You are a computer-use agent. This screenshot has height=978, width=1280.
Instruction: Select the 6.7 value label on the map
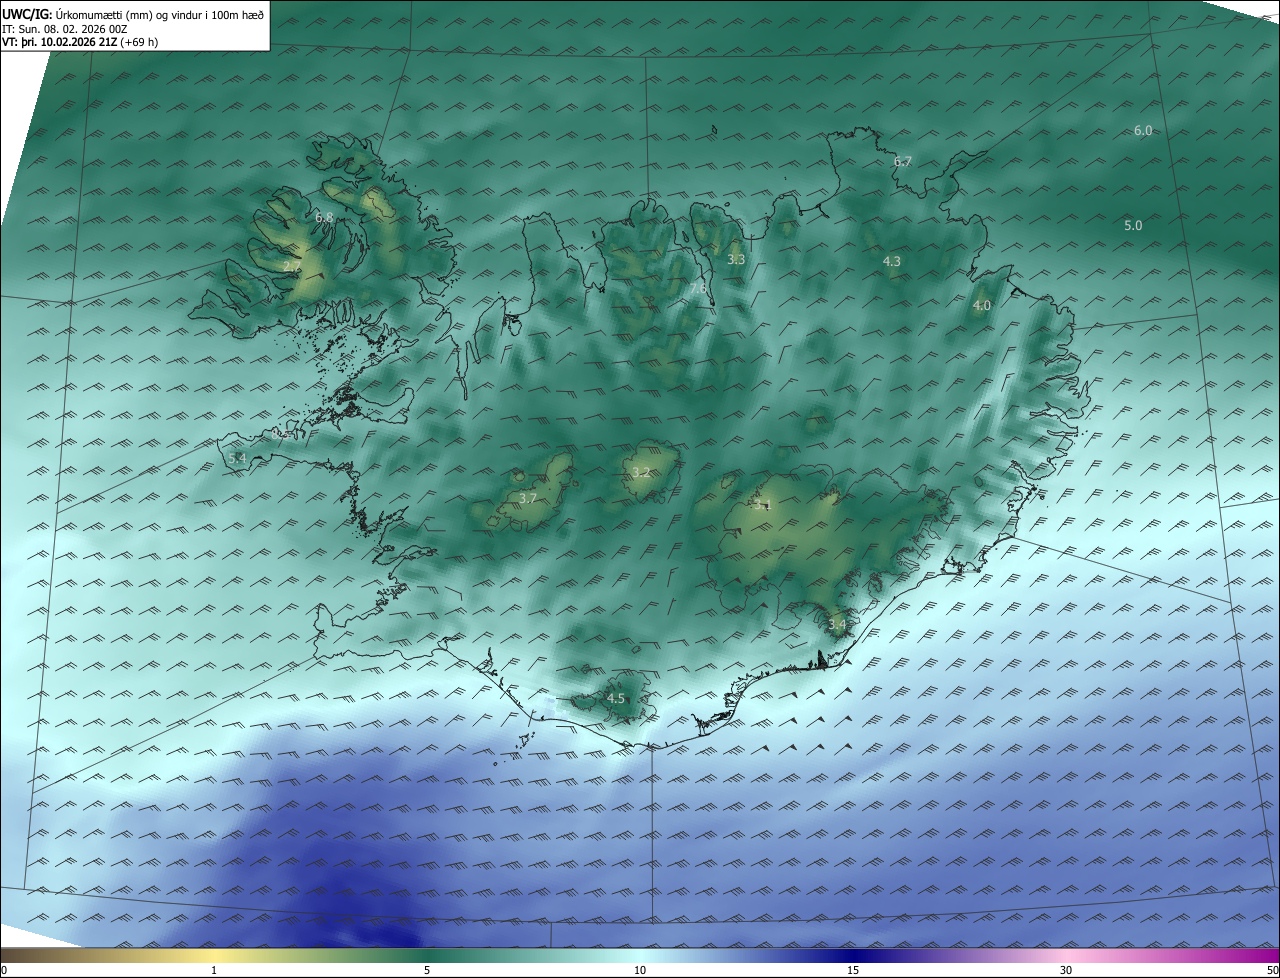[x=902, y=161]
